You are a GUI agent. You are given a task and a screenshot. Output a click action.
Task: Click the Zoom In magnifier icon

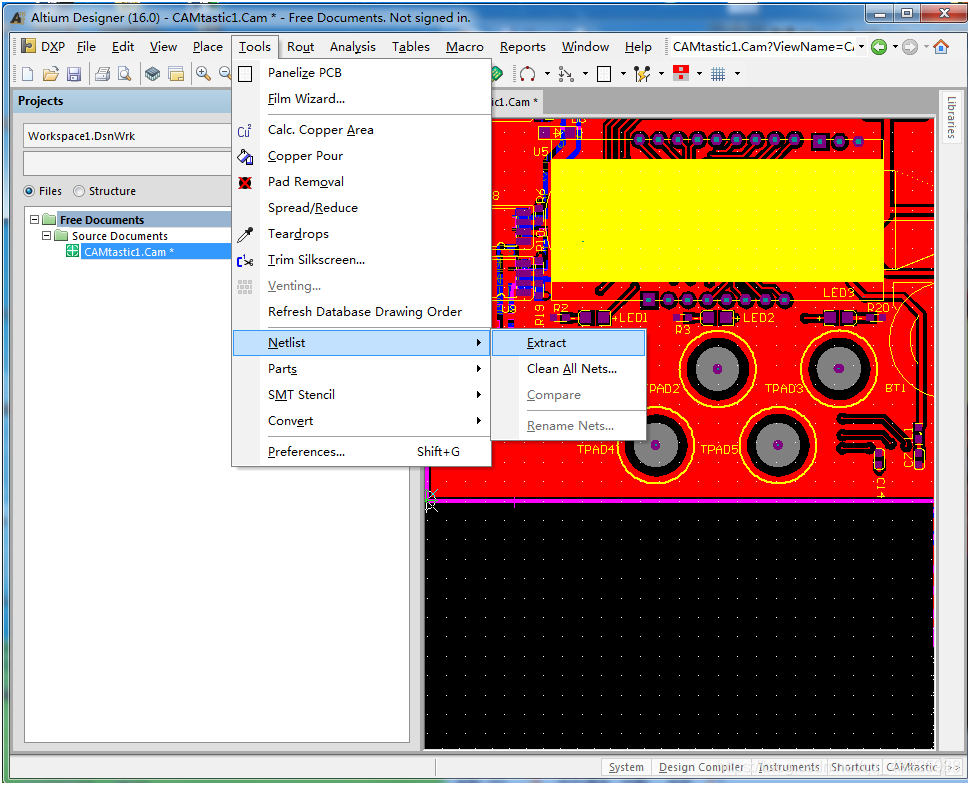pos(203,74)
